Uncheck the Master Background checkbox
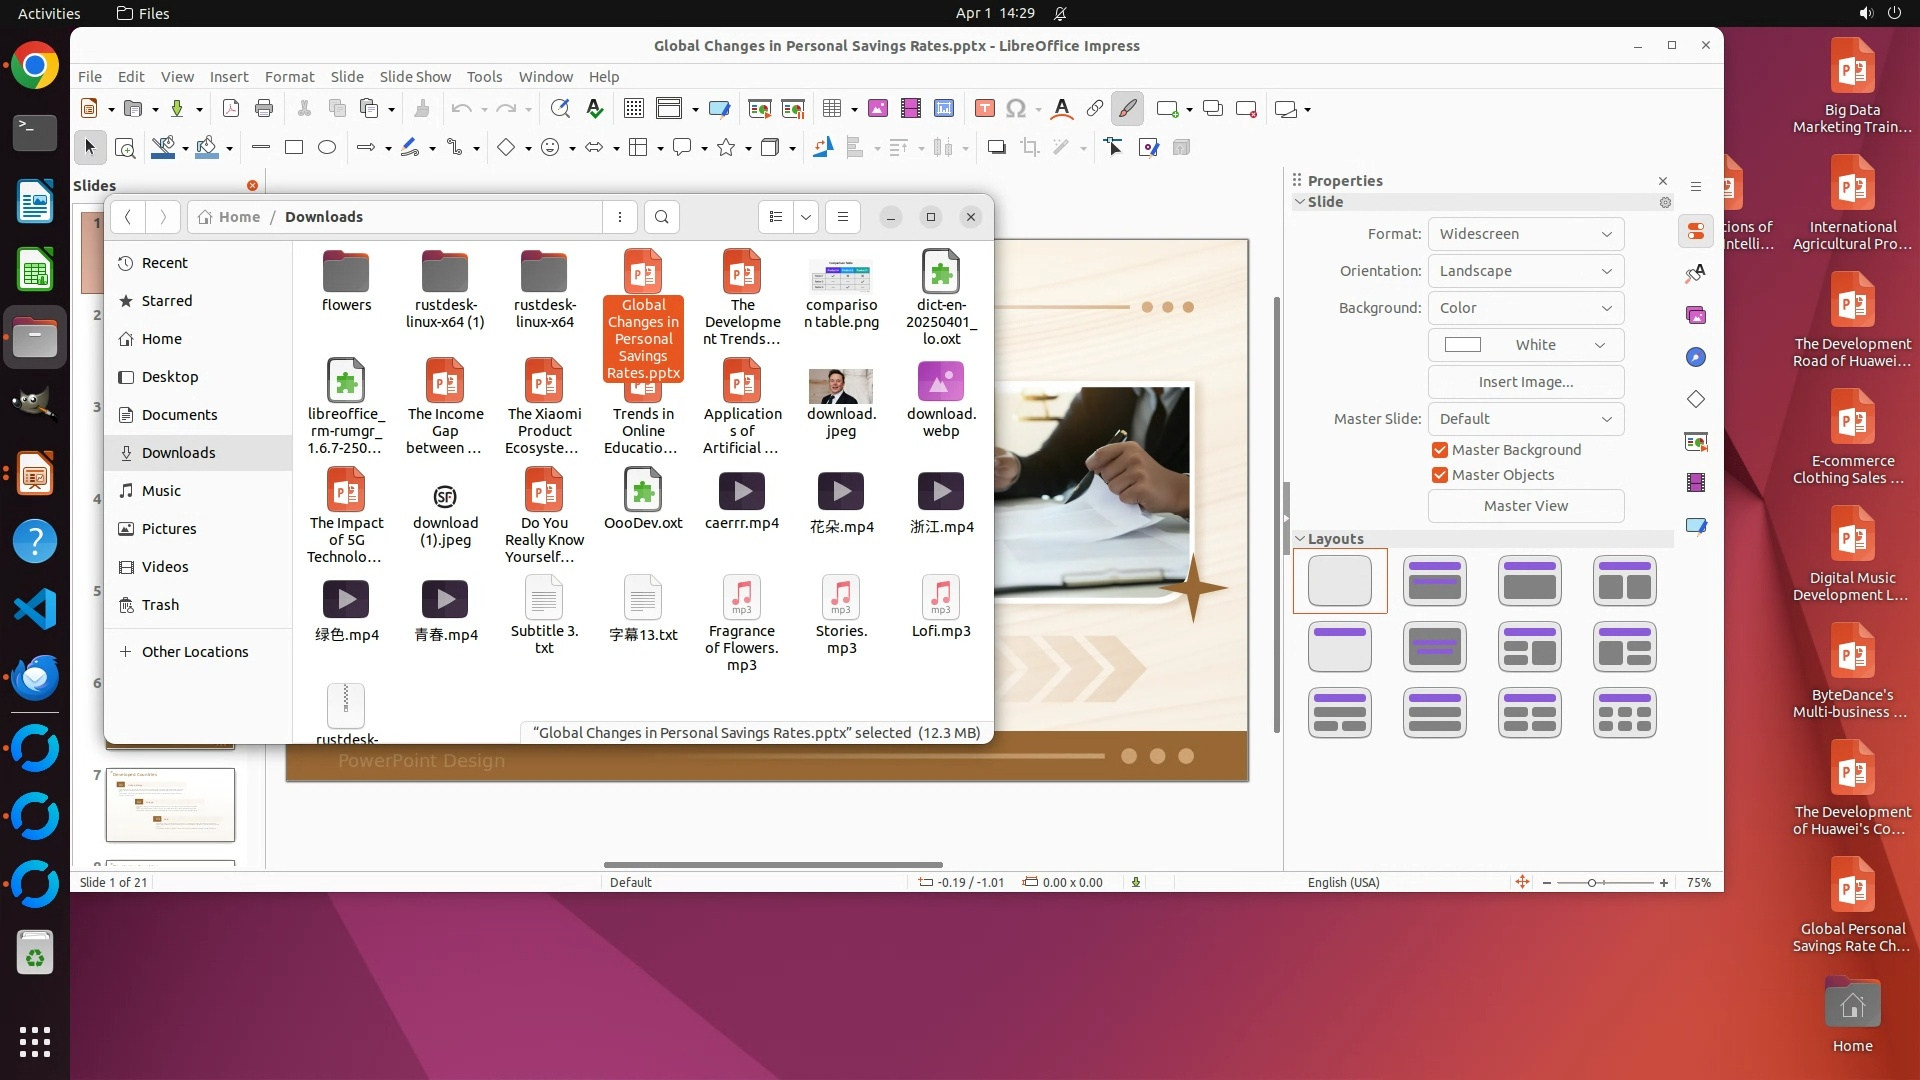 pyautogui.click(x=1440, y=450)
